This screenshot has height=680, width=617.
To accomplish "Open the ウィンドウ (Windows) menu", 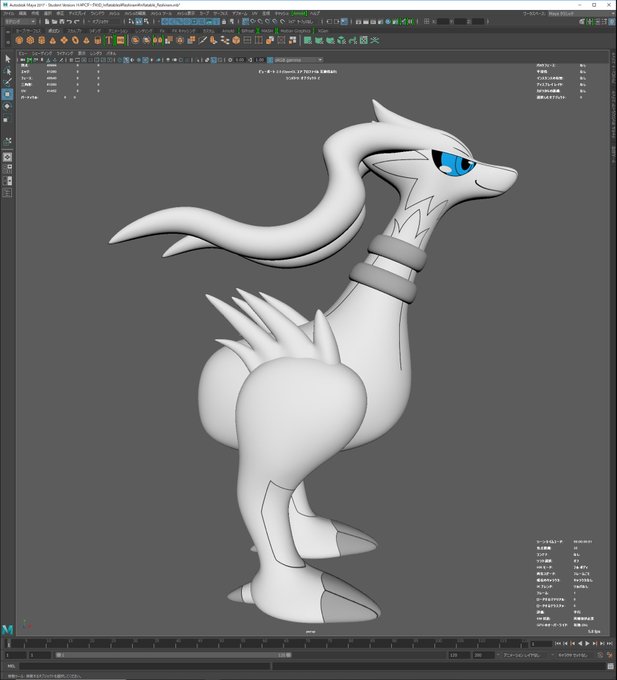I will tap(98, 13).
